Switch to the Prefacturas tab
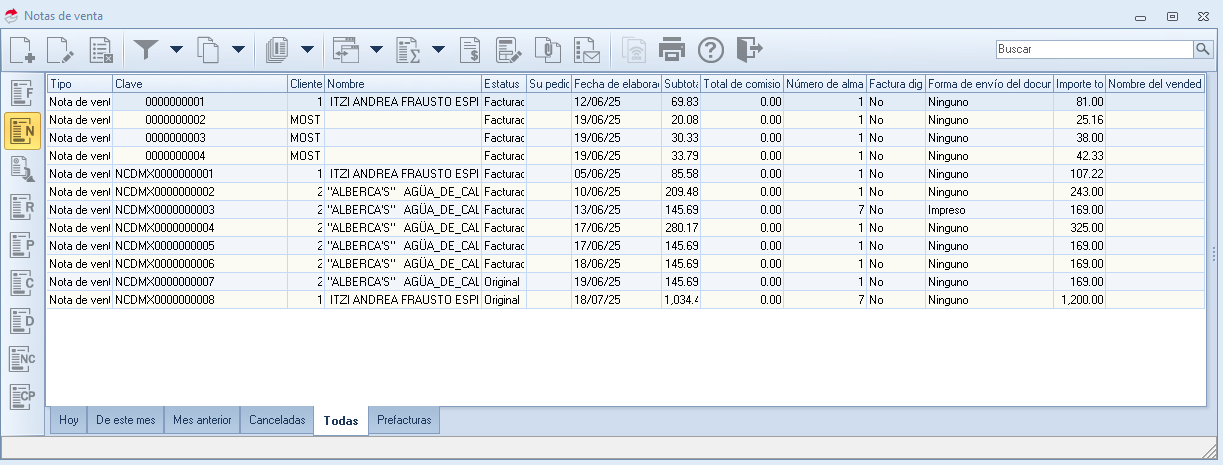 [404, 421]
